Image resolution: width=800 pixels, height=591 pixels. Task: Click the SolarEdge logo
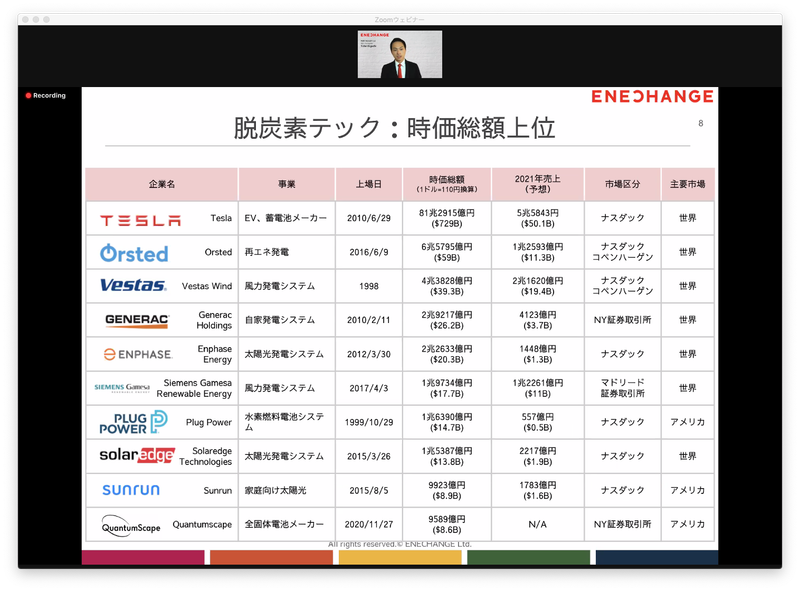click(x=137, y=455)
